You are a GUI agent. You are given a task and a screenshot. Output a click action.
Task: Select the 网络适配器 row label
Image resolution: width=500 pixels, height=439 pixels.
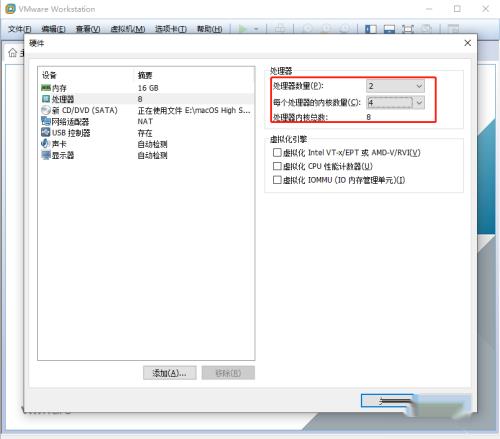pyautogui.click(x=70, y=122)
